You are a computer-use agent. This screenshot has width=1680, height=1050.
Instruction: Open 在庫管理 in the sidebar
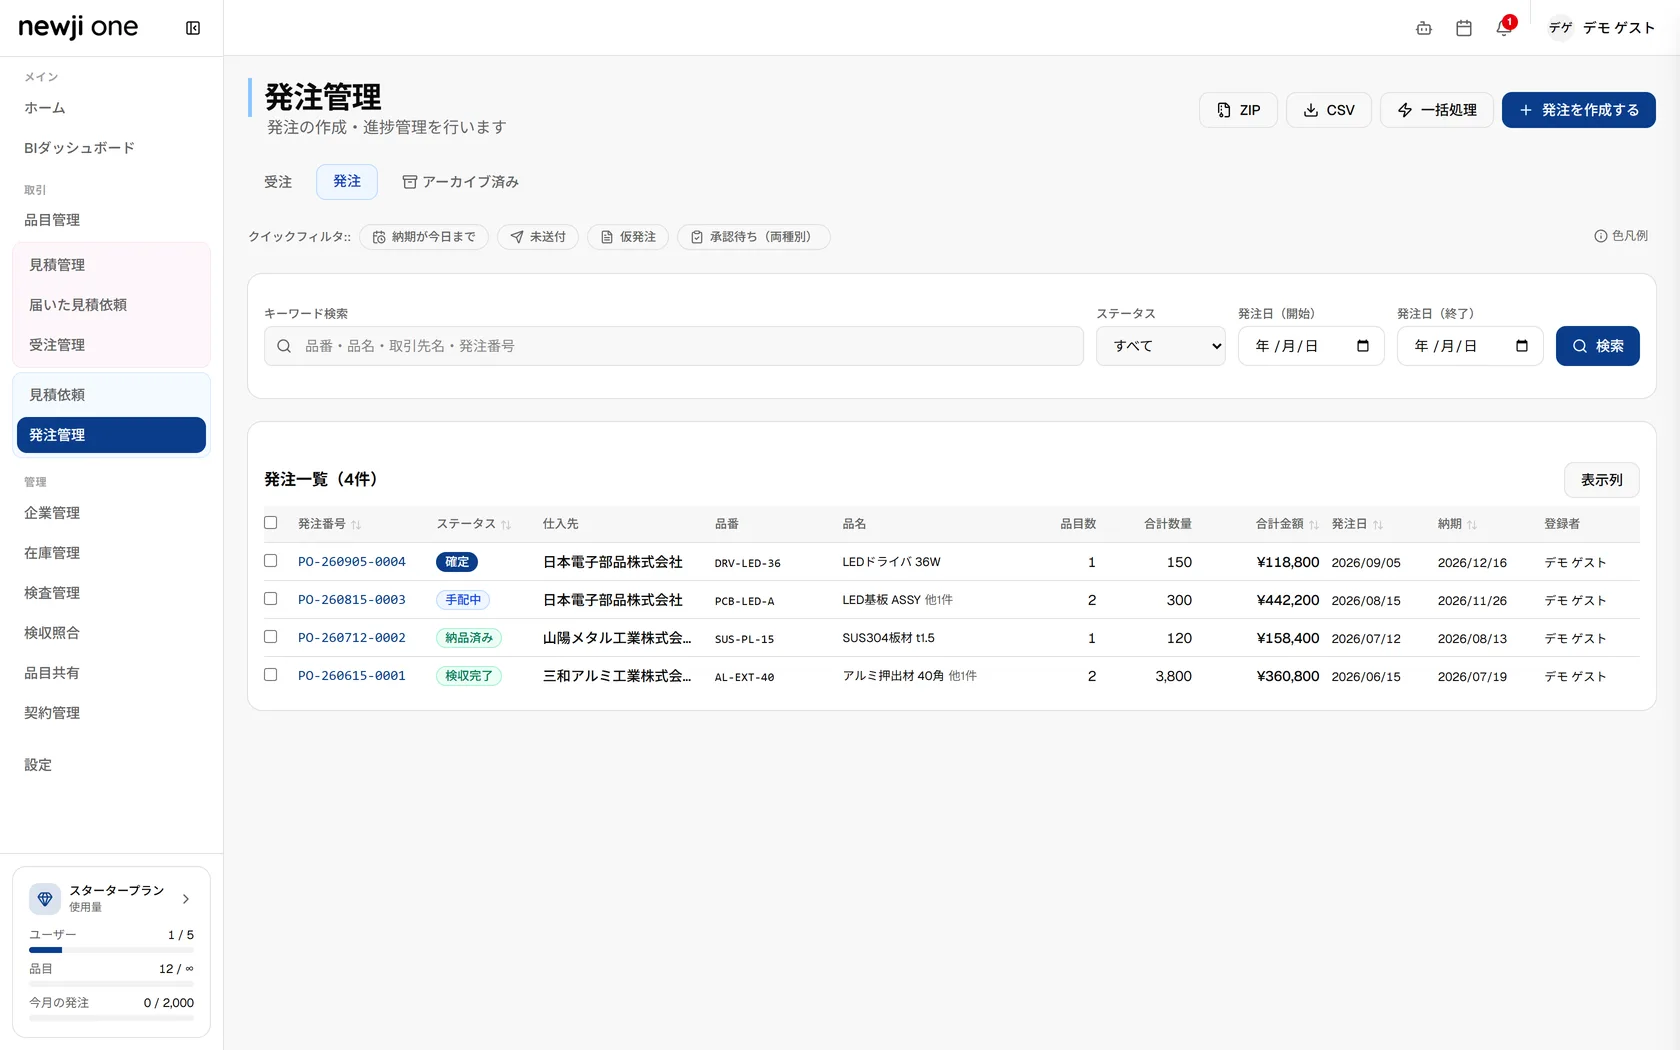[x=111, y=553]
